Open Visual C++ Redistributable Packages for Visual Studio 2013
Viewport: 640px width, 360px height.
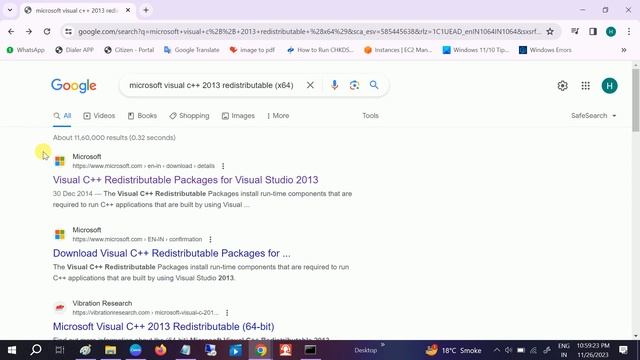coord(185,180)
